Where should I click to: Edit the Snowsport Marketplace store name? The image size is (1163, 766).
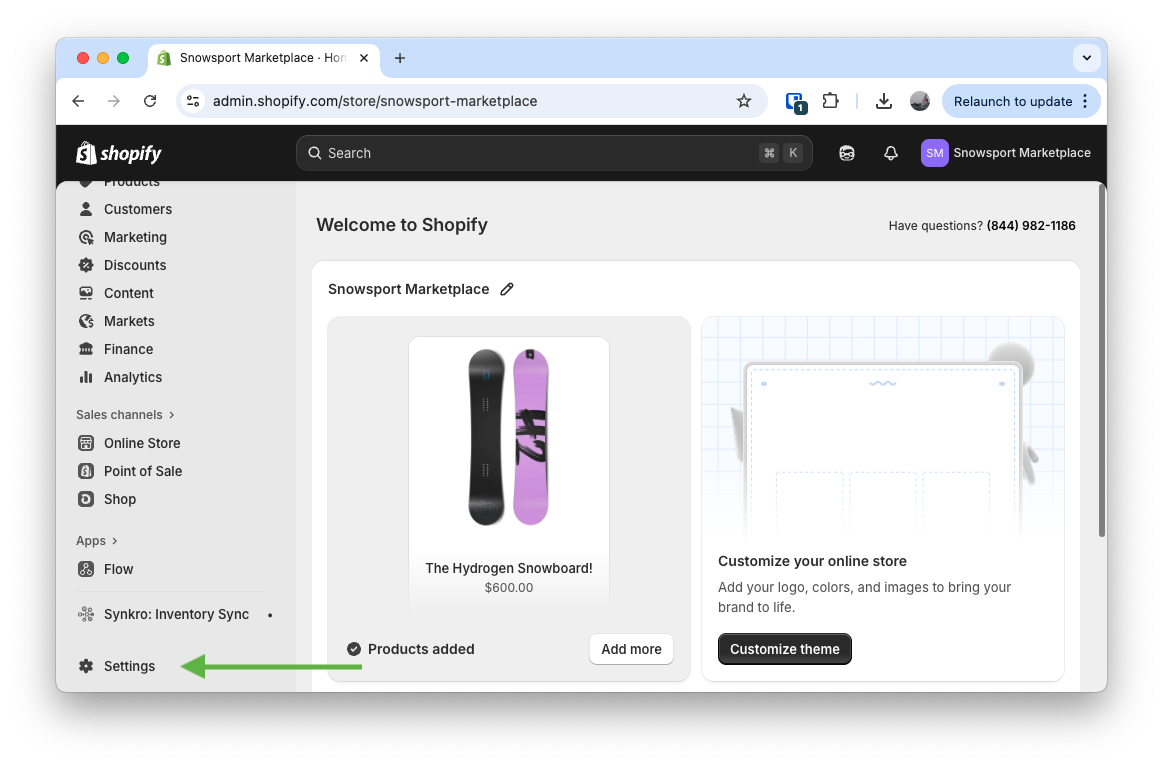click(507, 289)
